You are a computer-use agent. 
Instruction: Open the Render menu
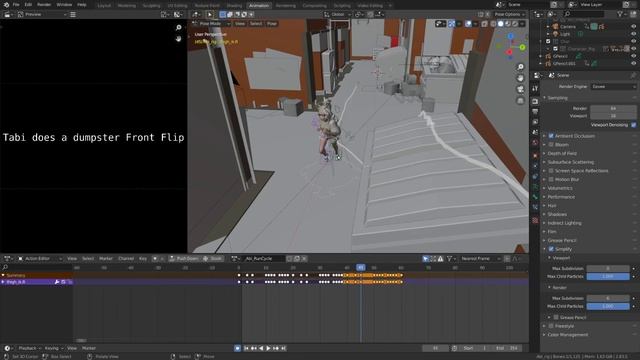(x=44, y=5)
